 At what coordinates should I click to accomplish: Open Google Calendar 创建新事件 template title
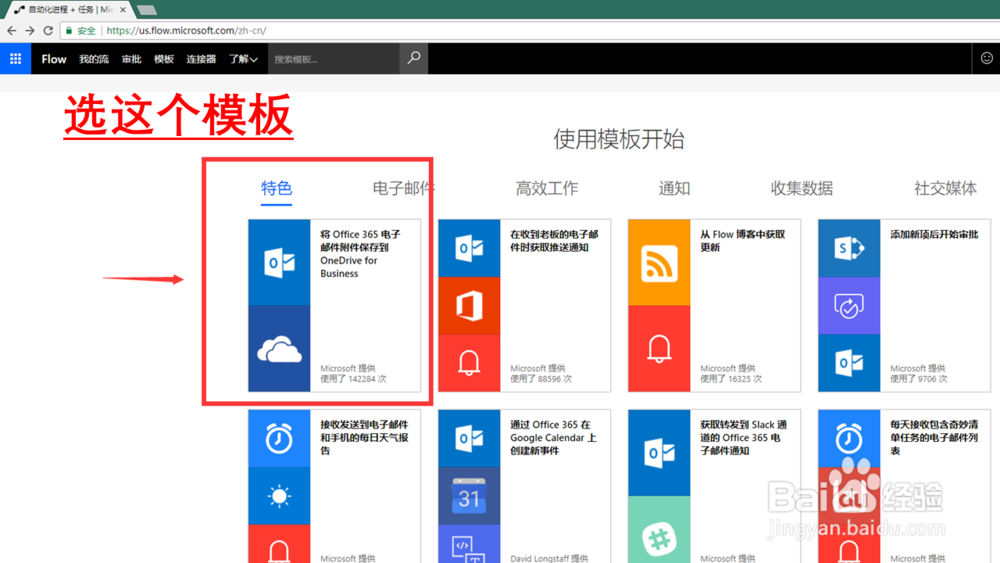tap(553, 437)
